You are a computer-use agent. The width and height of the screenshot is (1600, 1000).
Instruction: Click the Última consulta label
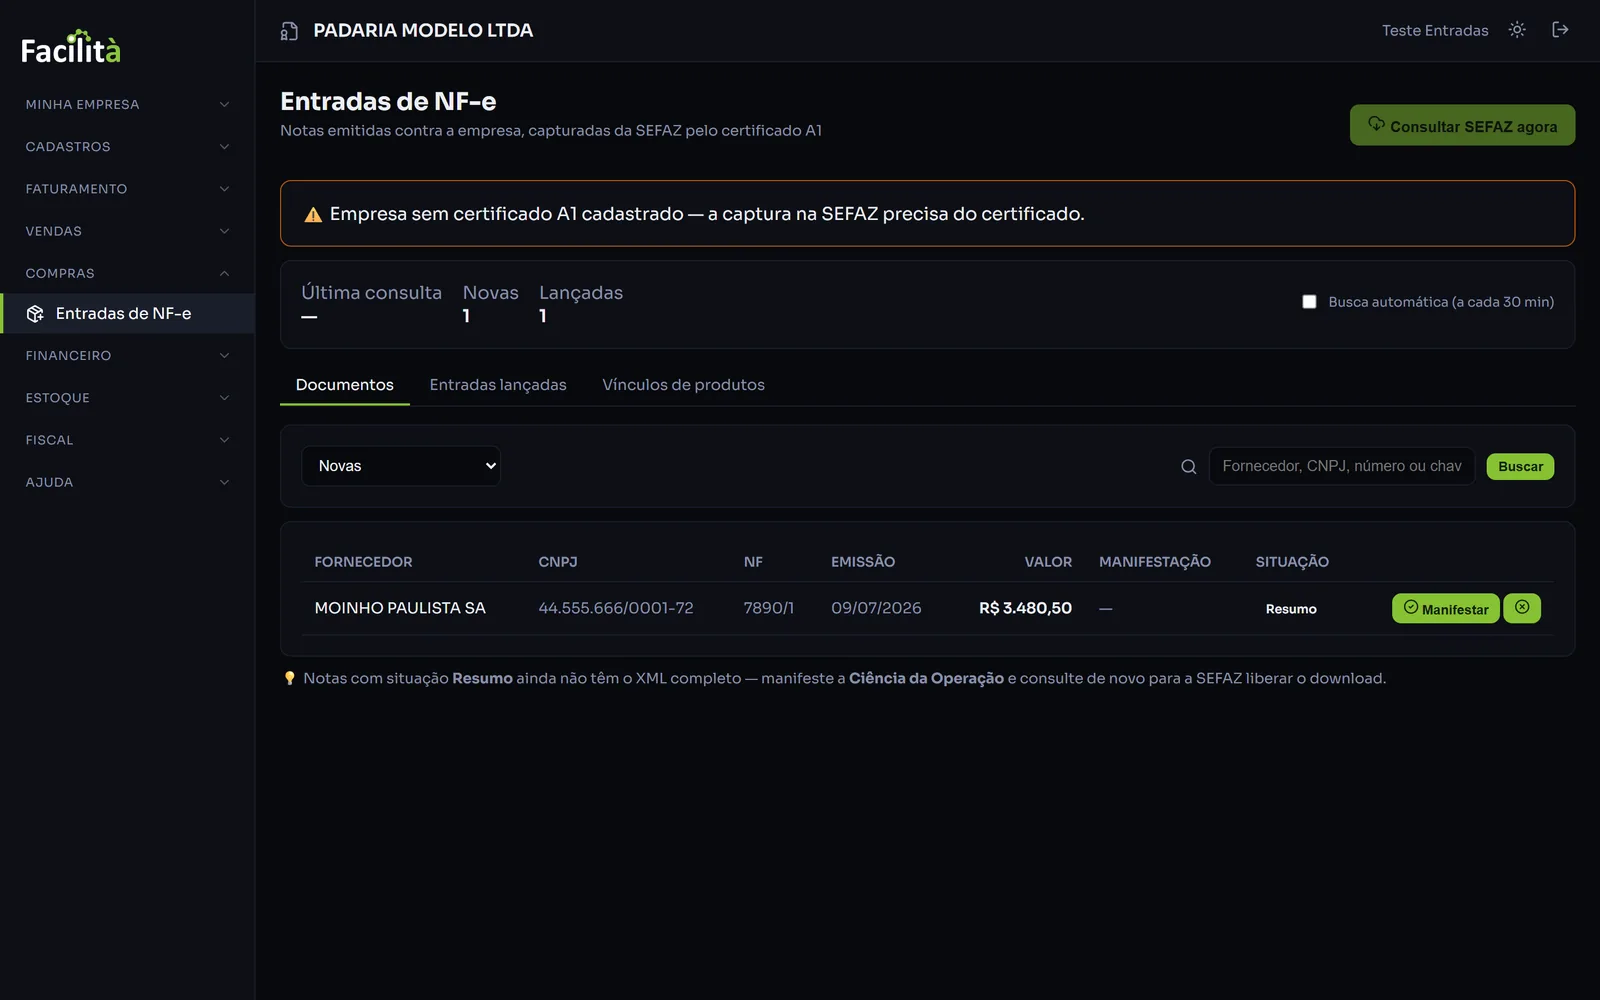371,293
